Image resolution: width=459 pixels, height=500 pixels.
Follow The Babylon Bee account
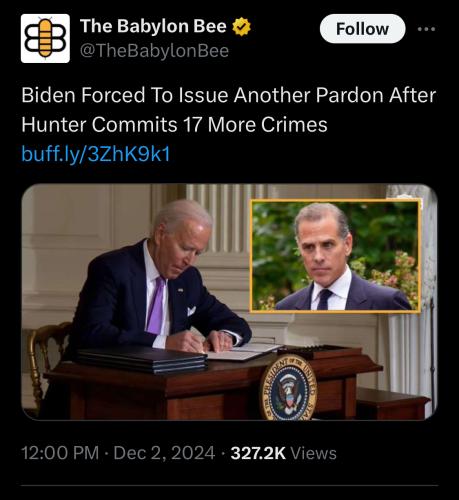click(362, 29)
